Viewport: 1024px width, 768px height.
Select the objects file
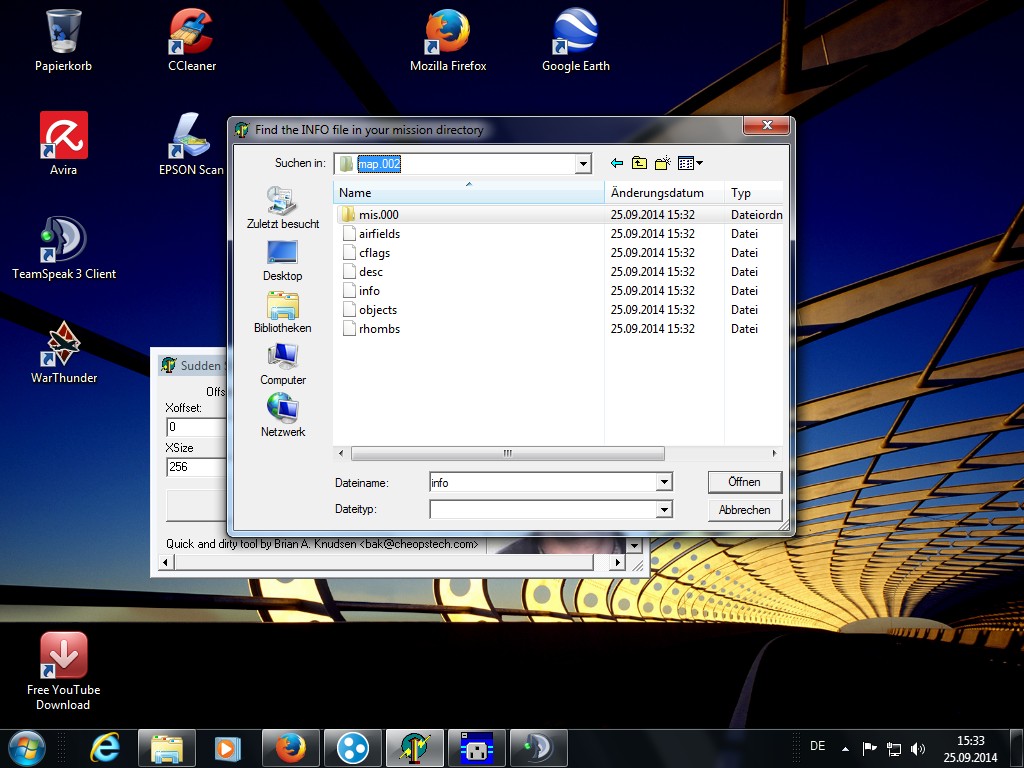pyautogui.click(x=377, y=310)
